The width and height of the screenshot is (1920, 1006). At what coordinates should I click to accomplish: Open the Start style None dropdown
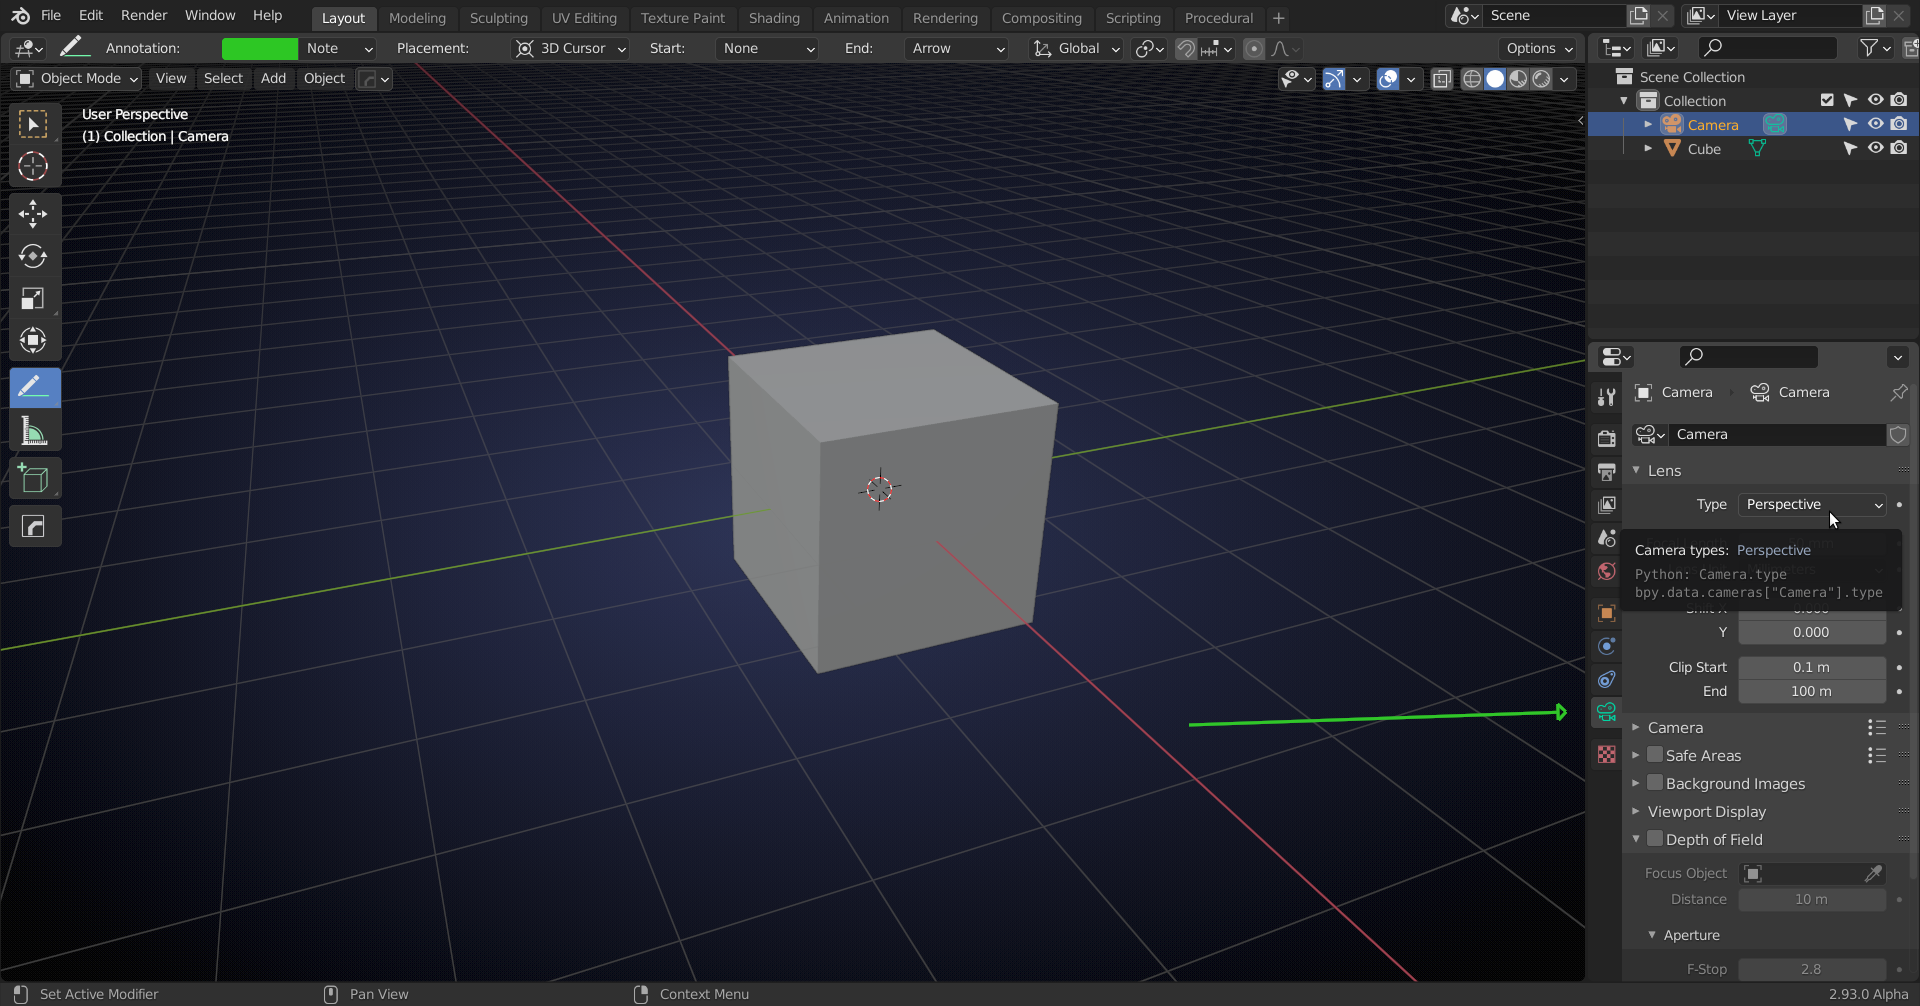tap(768, 48)
